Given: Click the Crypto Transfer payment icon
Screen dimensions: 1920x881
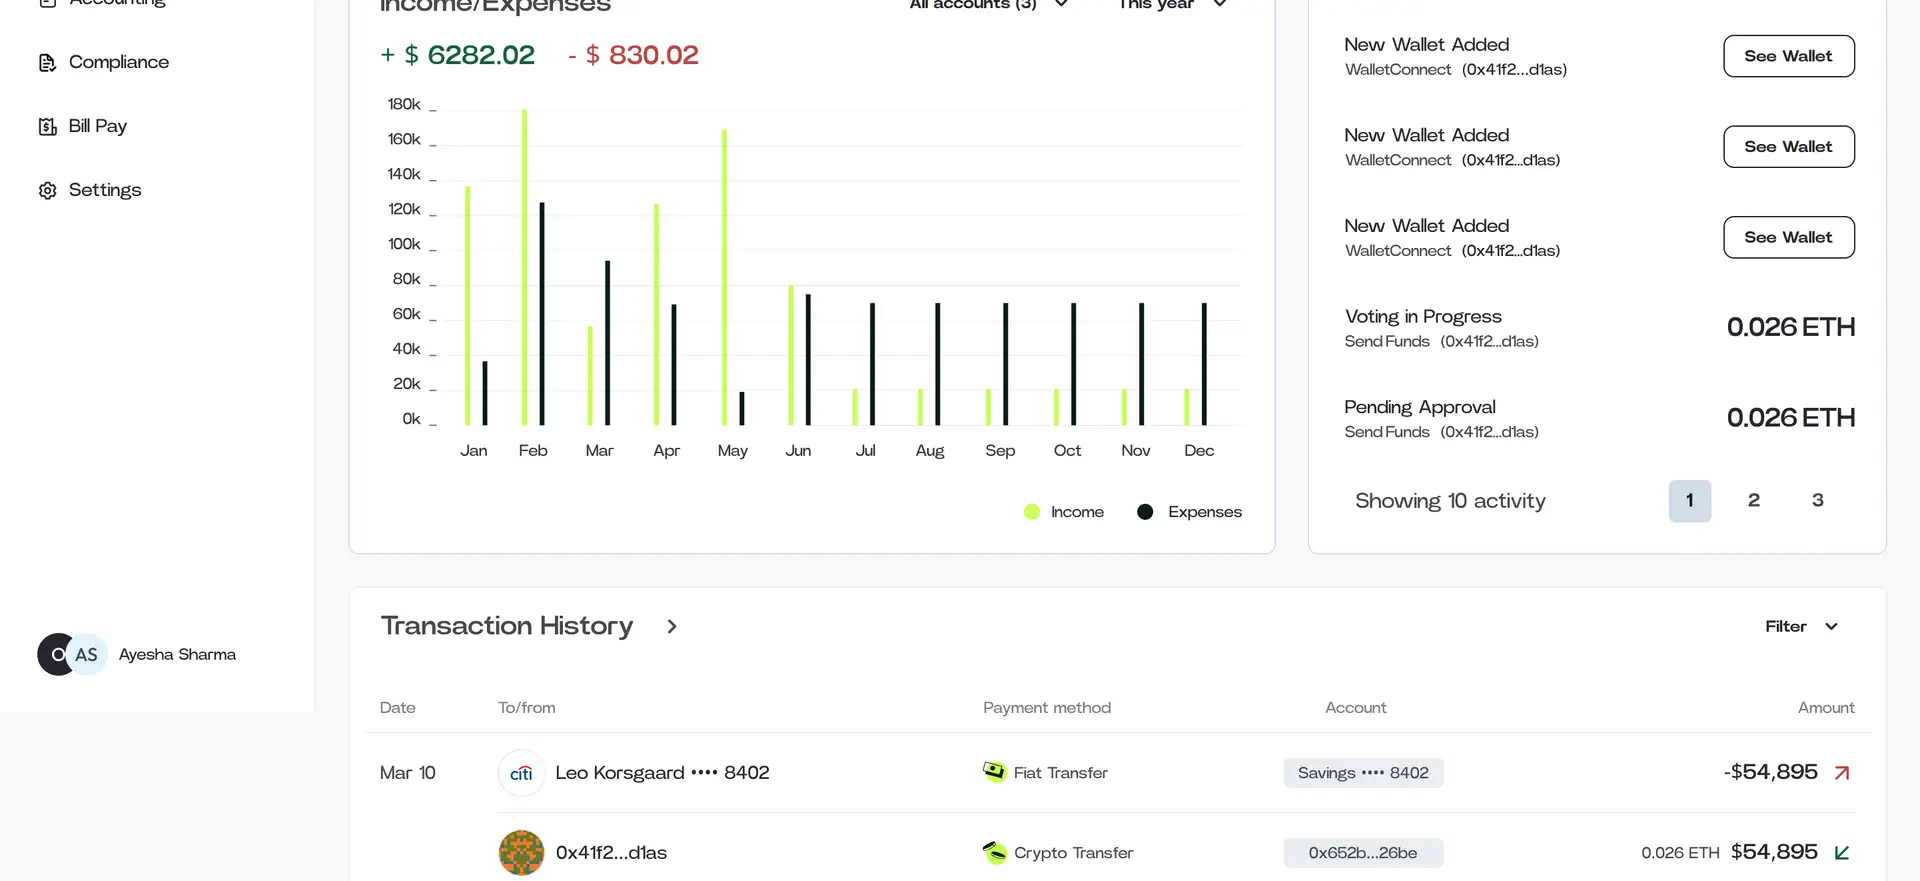Looking at the screenshot, I should coord(994,852).
